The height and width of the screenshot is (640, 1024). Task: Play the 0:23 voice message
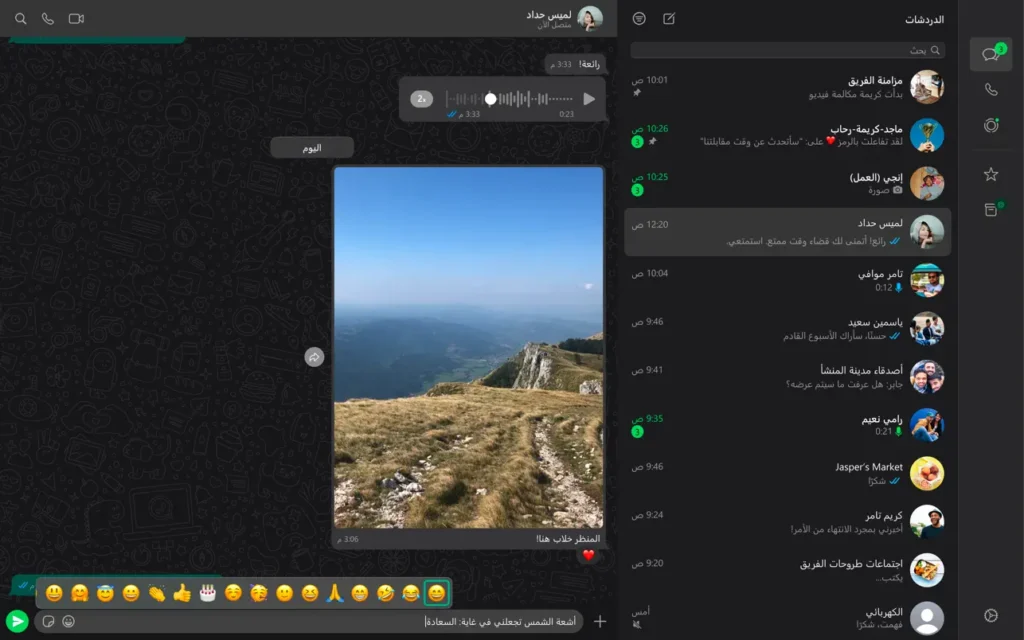[589, 99]
